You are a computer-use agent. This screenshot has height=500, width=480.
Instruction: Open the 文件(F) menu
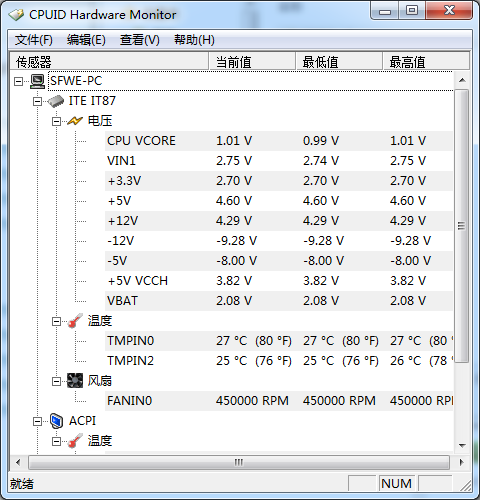point(34,40)
